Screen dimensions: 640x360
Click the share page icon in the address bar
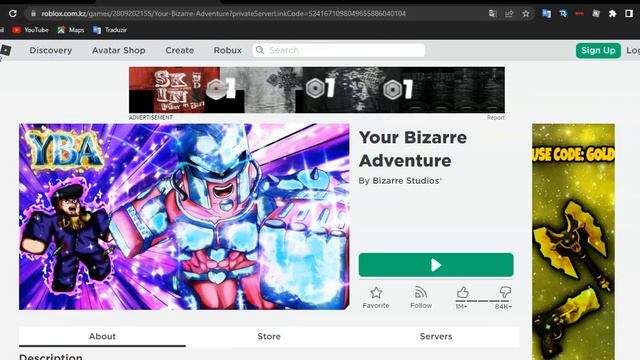click(509, 13)
